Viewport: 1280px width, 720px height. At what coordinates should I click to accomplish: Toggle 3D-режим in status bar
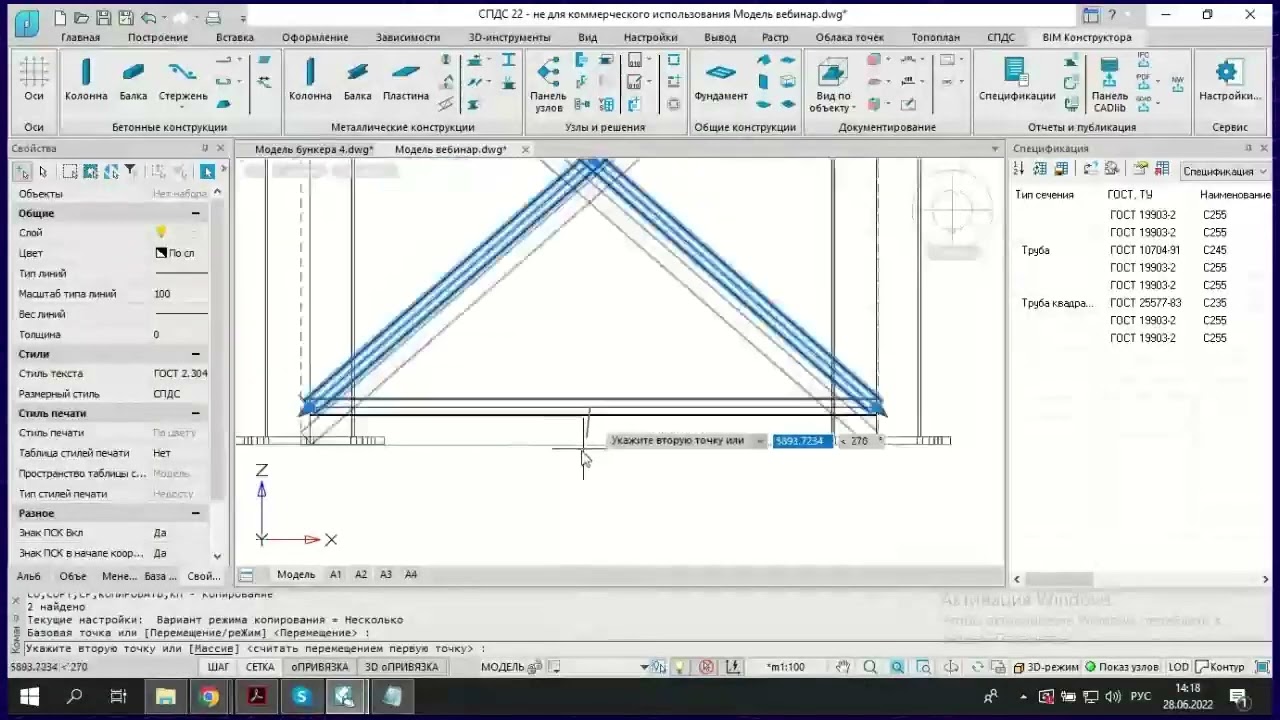point(1046,667)
